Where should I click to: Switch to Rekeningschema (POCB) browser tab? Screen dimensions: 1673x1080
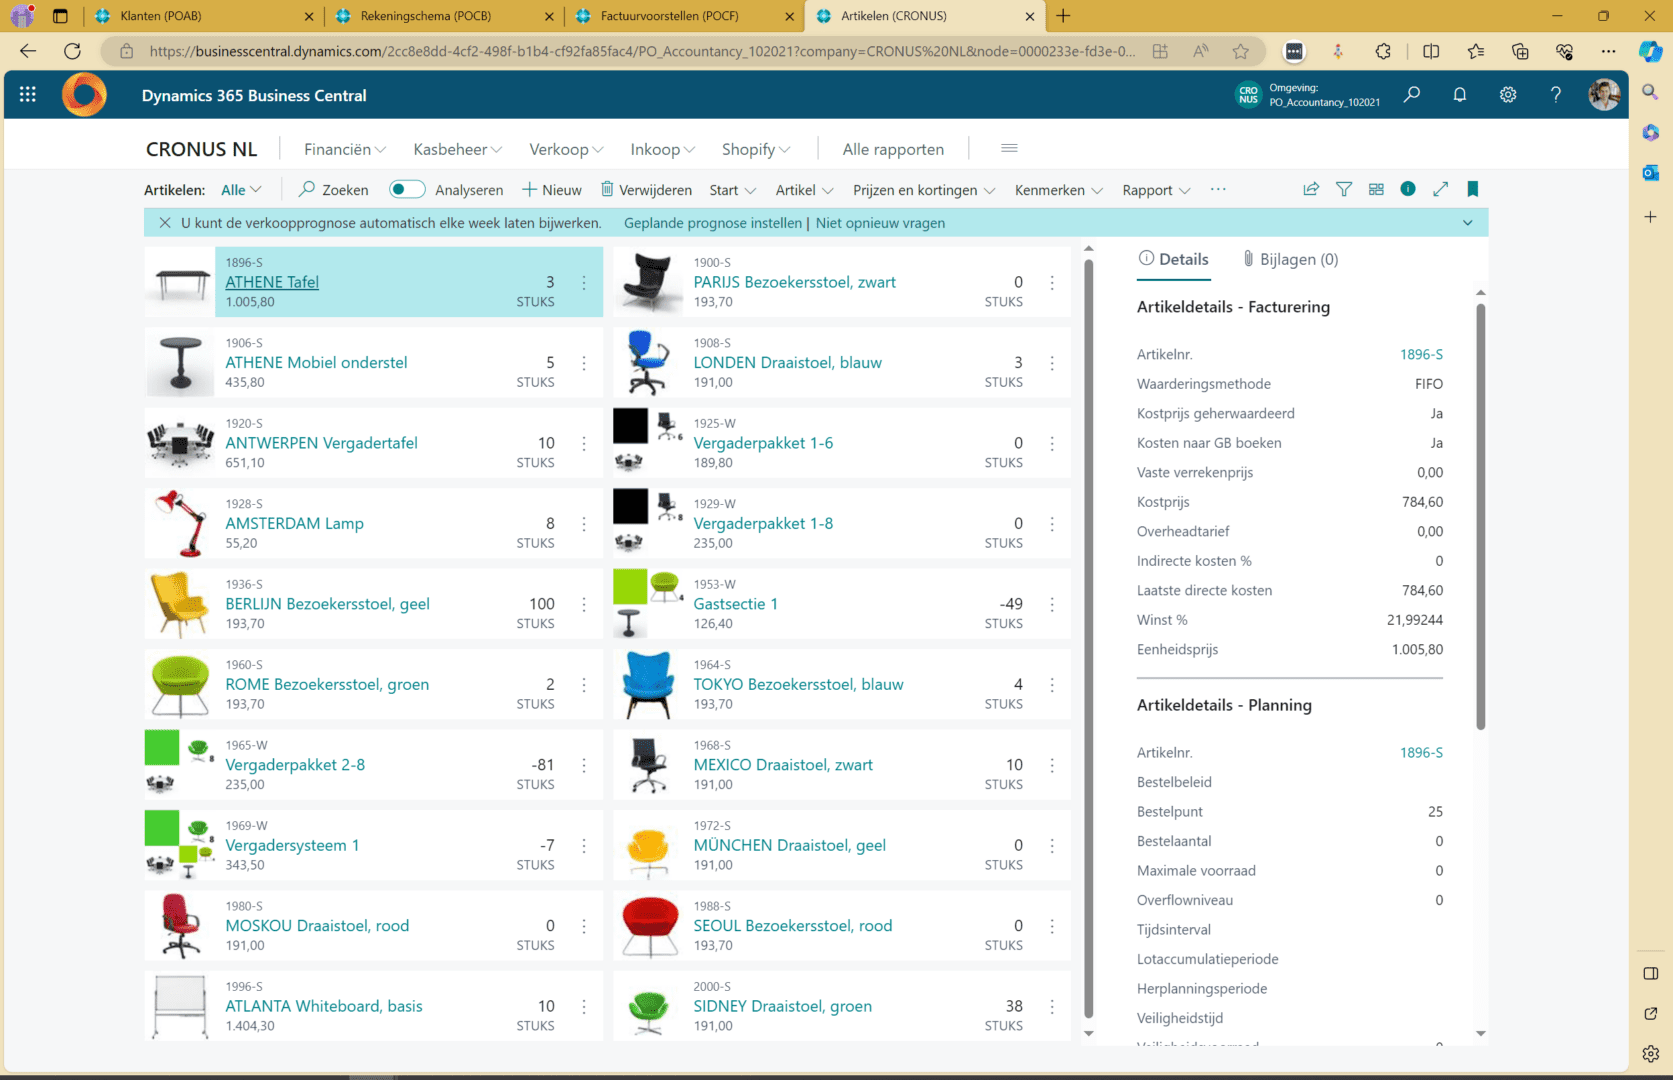click(x=444, y=16)
